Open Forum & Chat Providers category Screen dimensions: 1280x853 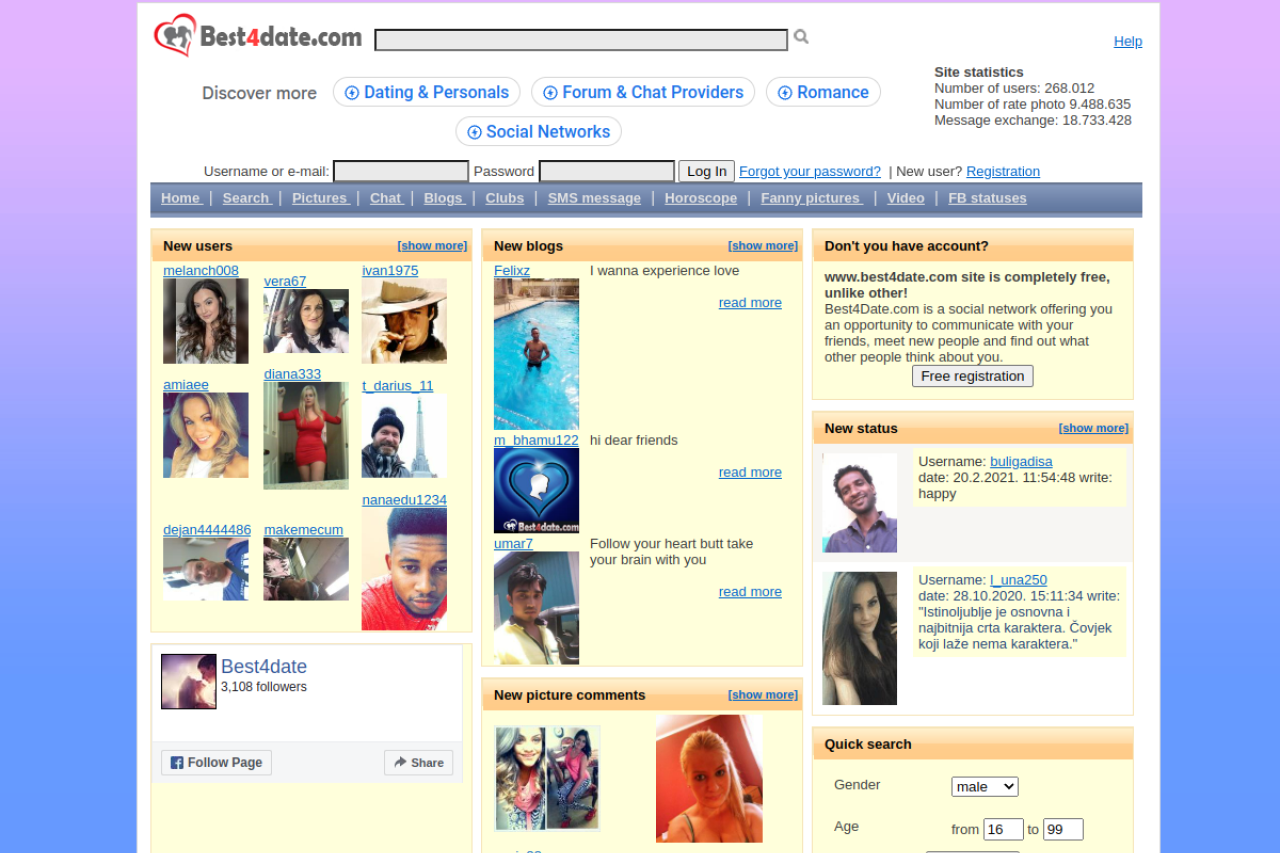643,92
